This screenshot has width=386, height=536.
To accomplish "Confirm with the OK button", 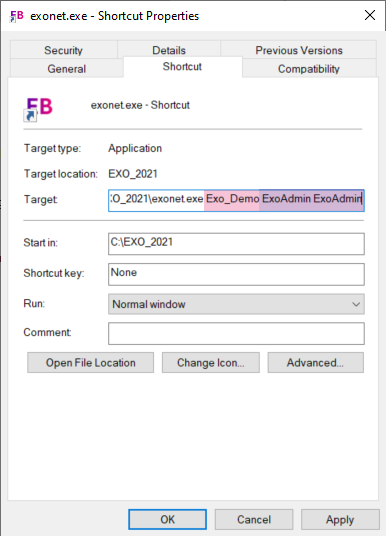I will (x=168, y=520).
